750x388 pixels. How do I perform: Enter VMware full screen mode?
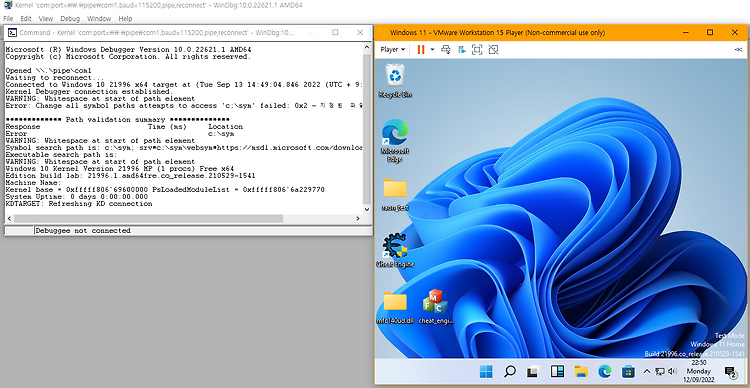coord(477,49)
